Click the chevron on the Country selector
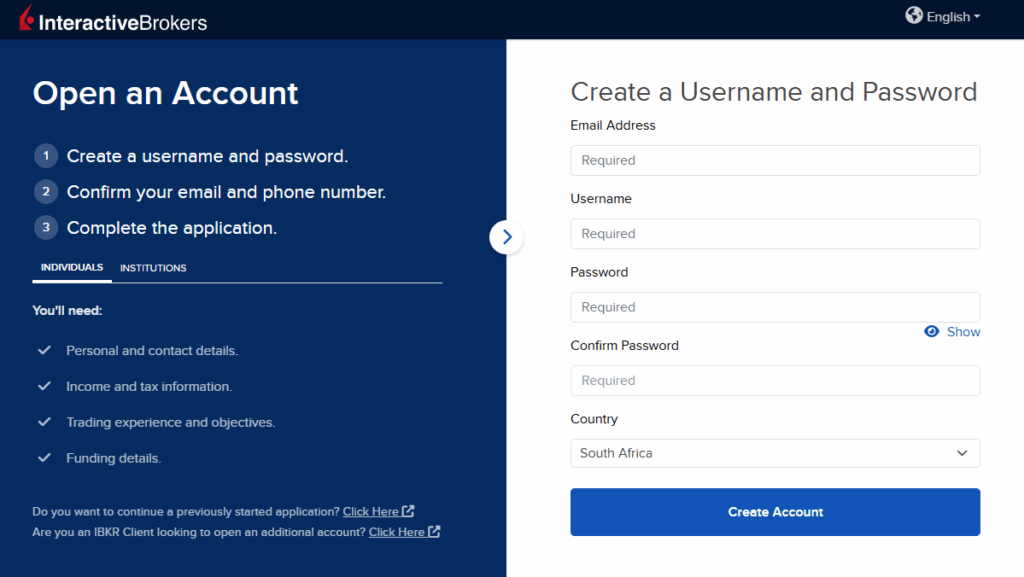 click(963, 453)
